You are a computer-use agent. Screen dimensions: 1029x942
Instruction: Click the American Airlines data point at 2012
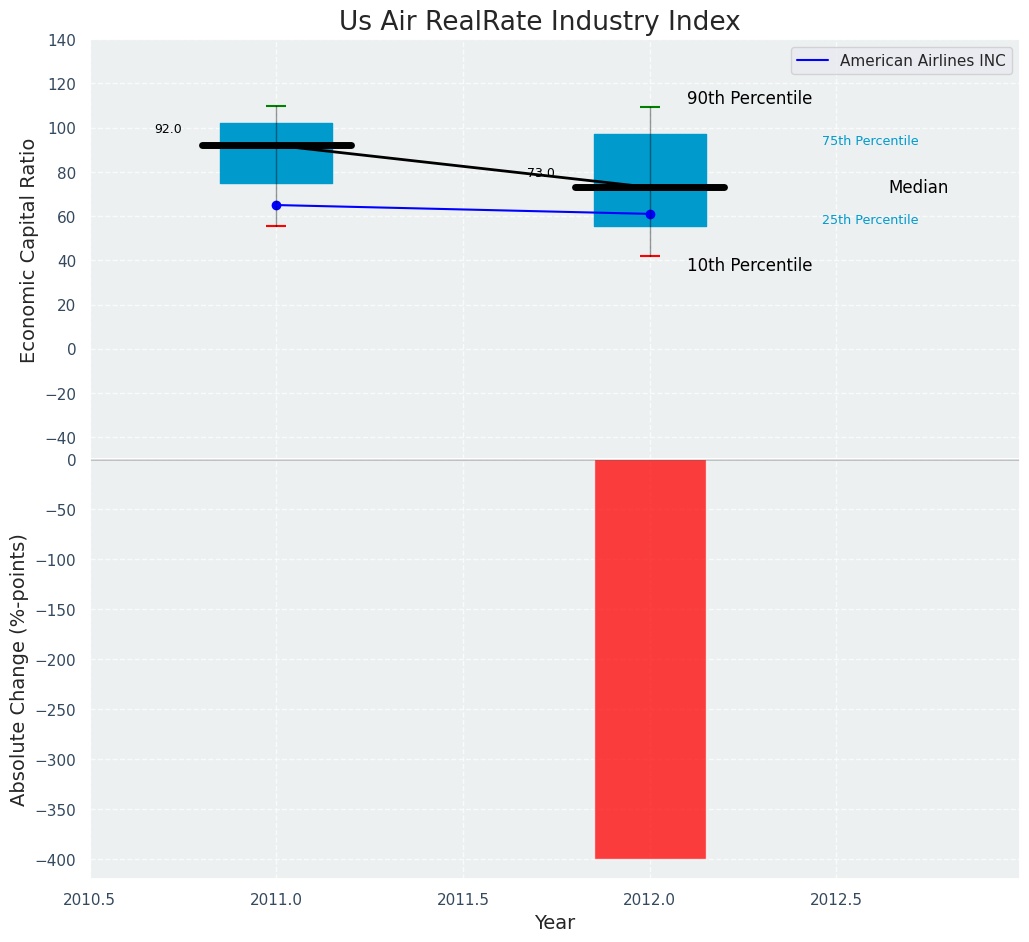(650, 214)
